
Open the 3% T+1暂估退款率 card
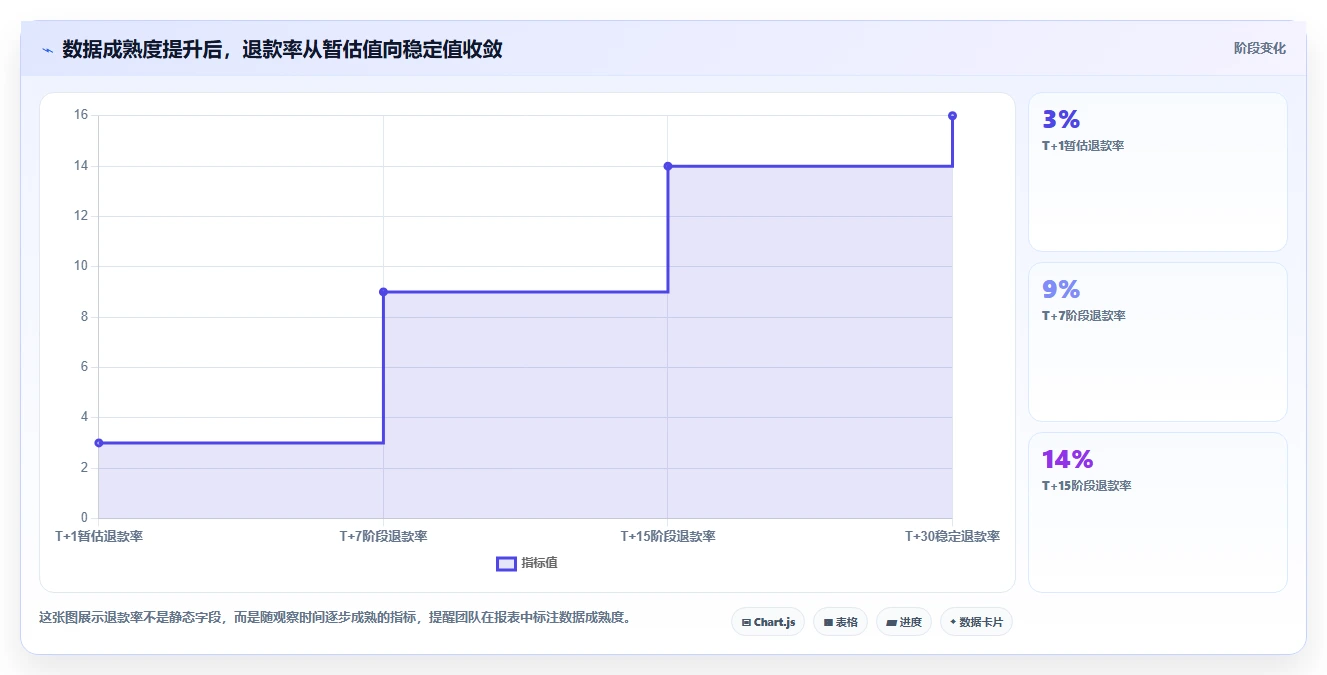[1158, 172]
